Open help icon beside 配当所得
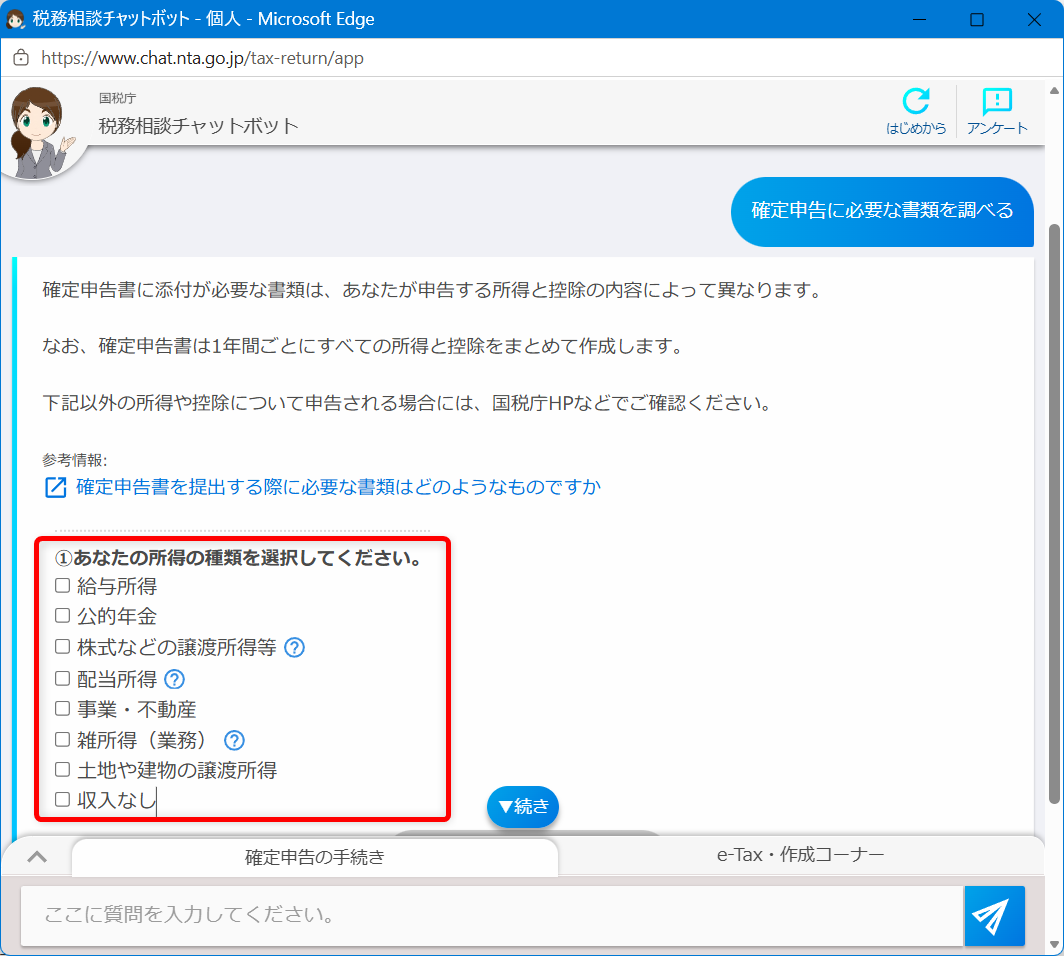The height and width of the screenshot is (956, 1064). [174, 678]
